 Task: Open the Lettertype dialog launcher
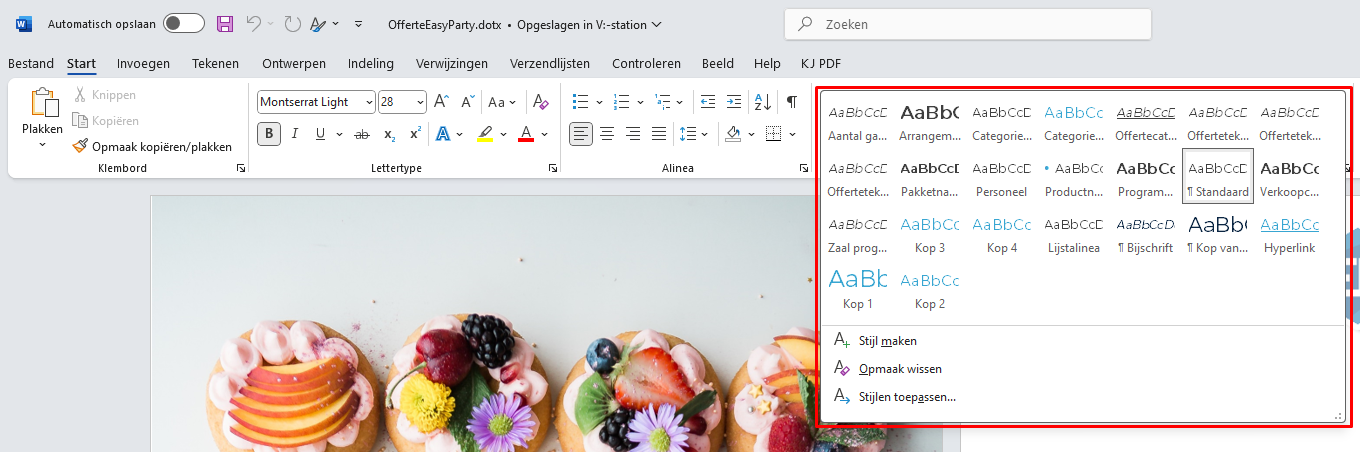(553, 169)
